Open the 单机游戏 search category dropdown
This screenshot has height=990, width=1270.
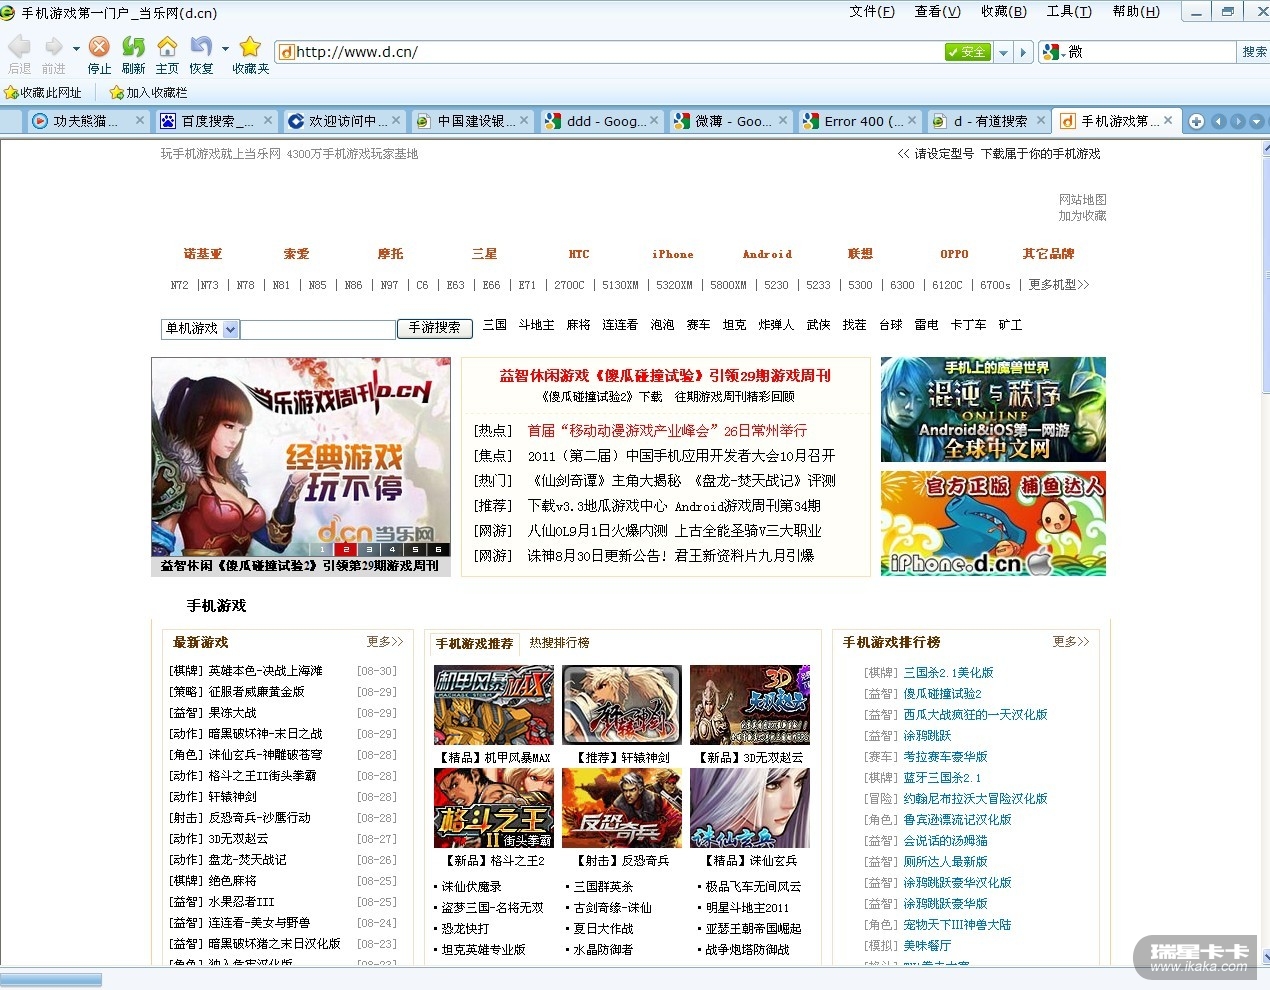(230, 329)
